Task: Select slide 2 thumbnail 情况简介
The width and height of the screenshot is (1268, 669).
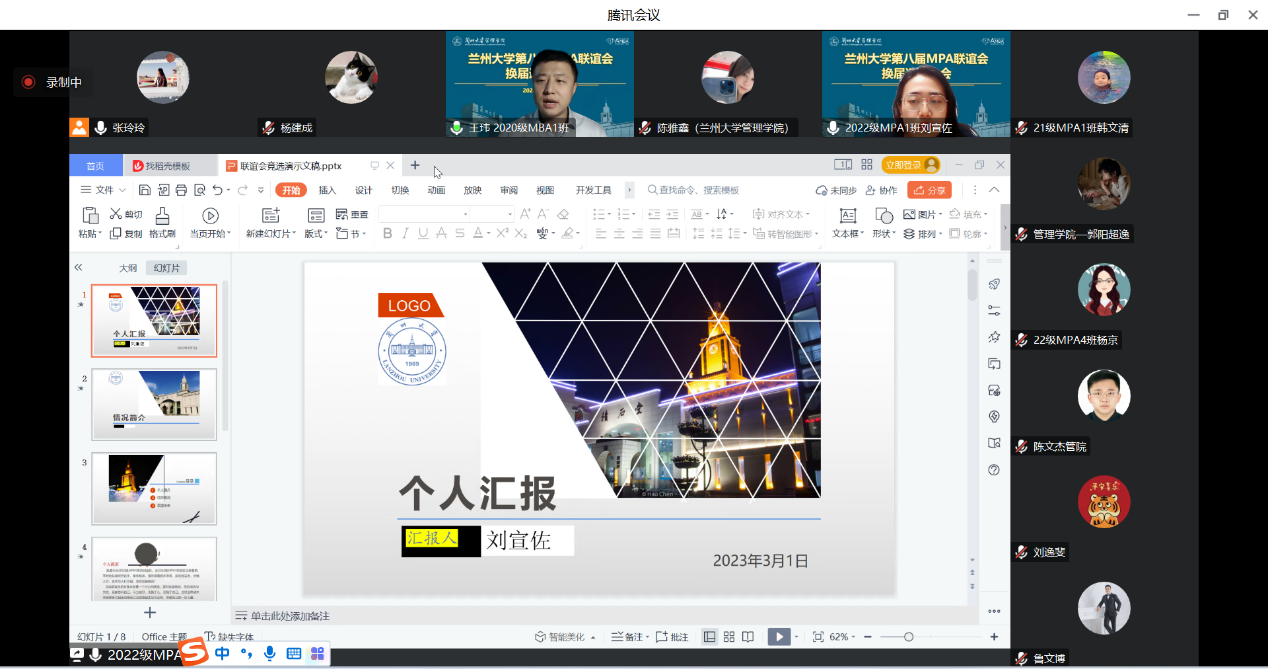Action: pos(154,403)
